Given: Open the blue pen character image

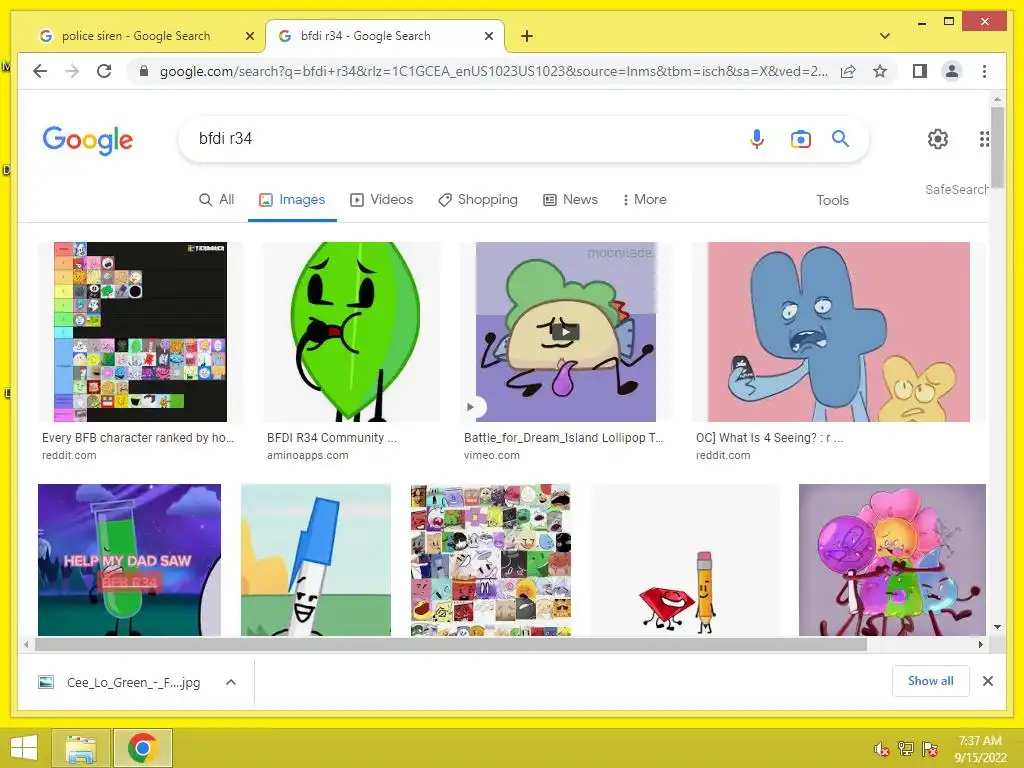Looking at the screenshot, I should click(x=316, y=560).
